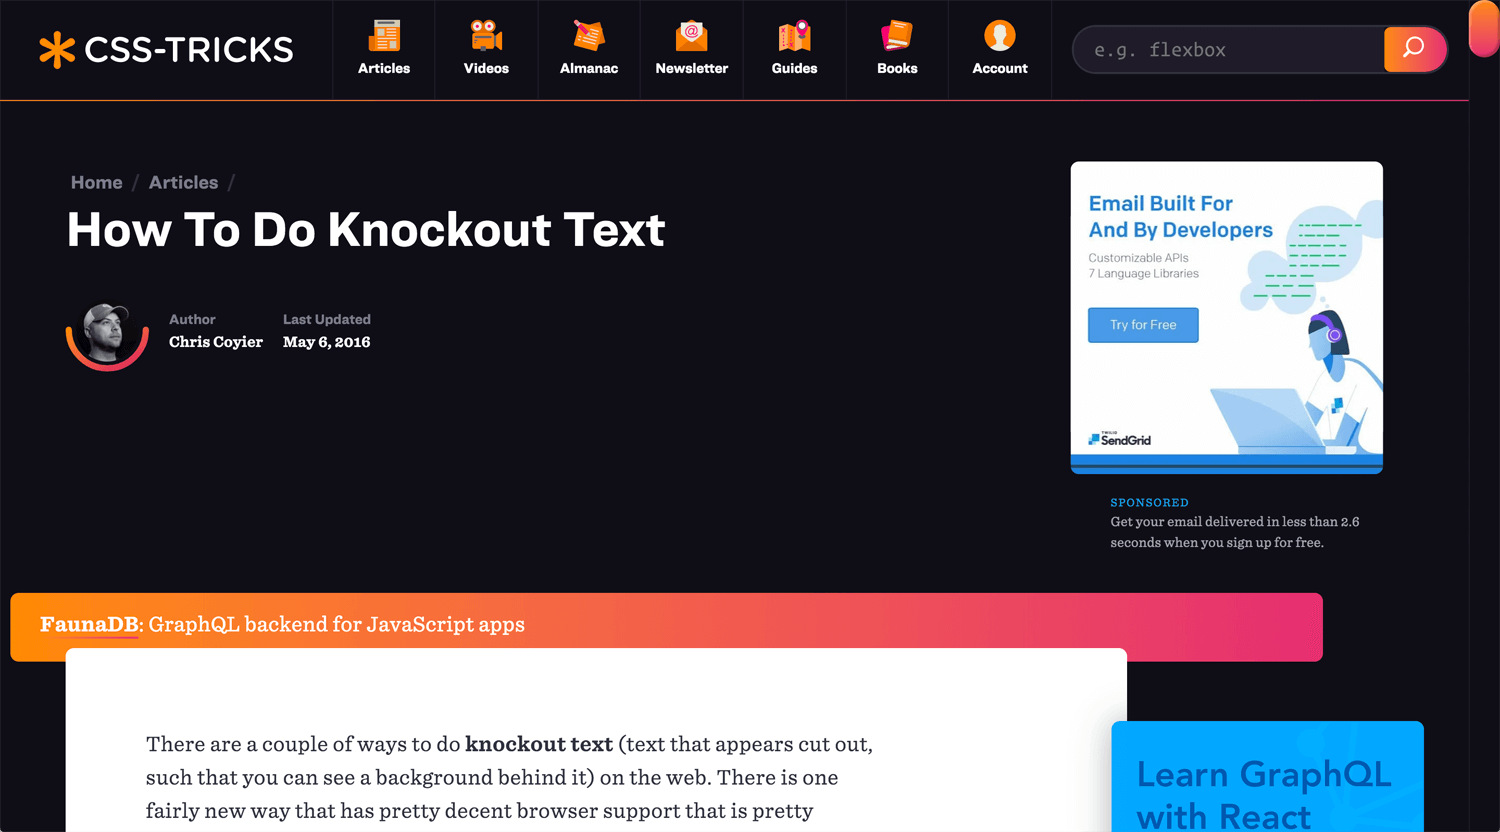
Task: Click the SendGrid logo in the ad
Action: (1120, 439)
